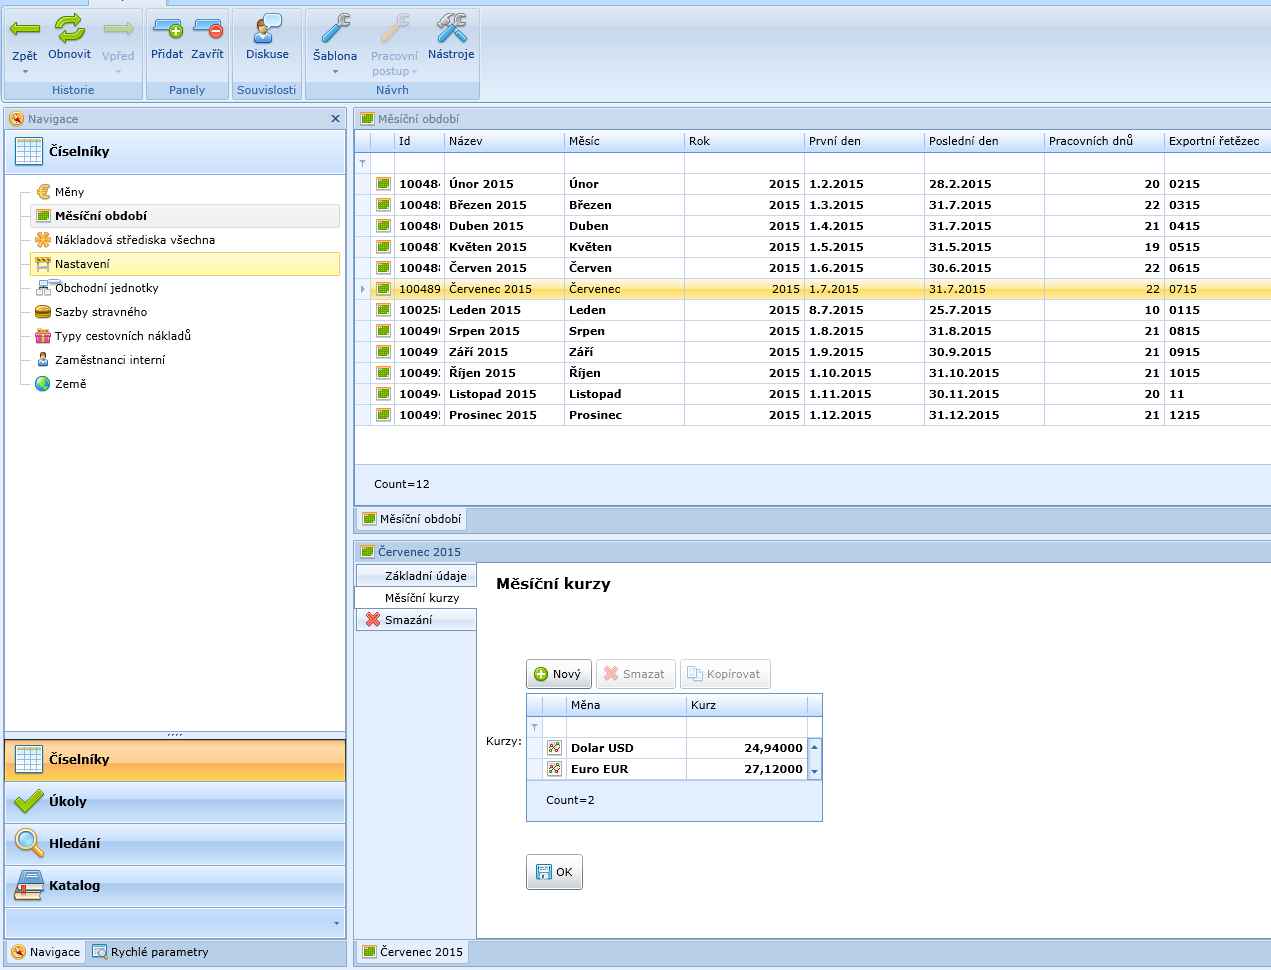Add a panel with Přidat icon
This screenshot has height=970, width=1271.
point(167,30)
